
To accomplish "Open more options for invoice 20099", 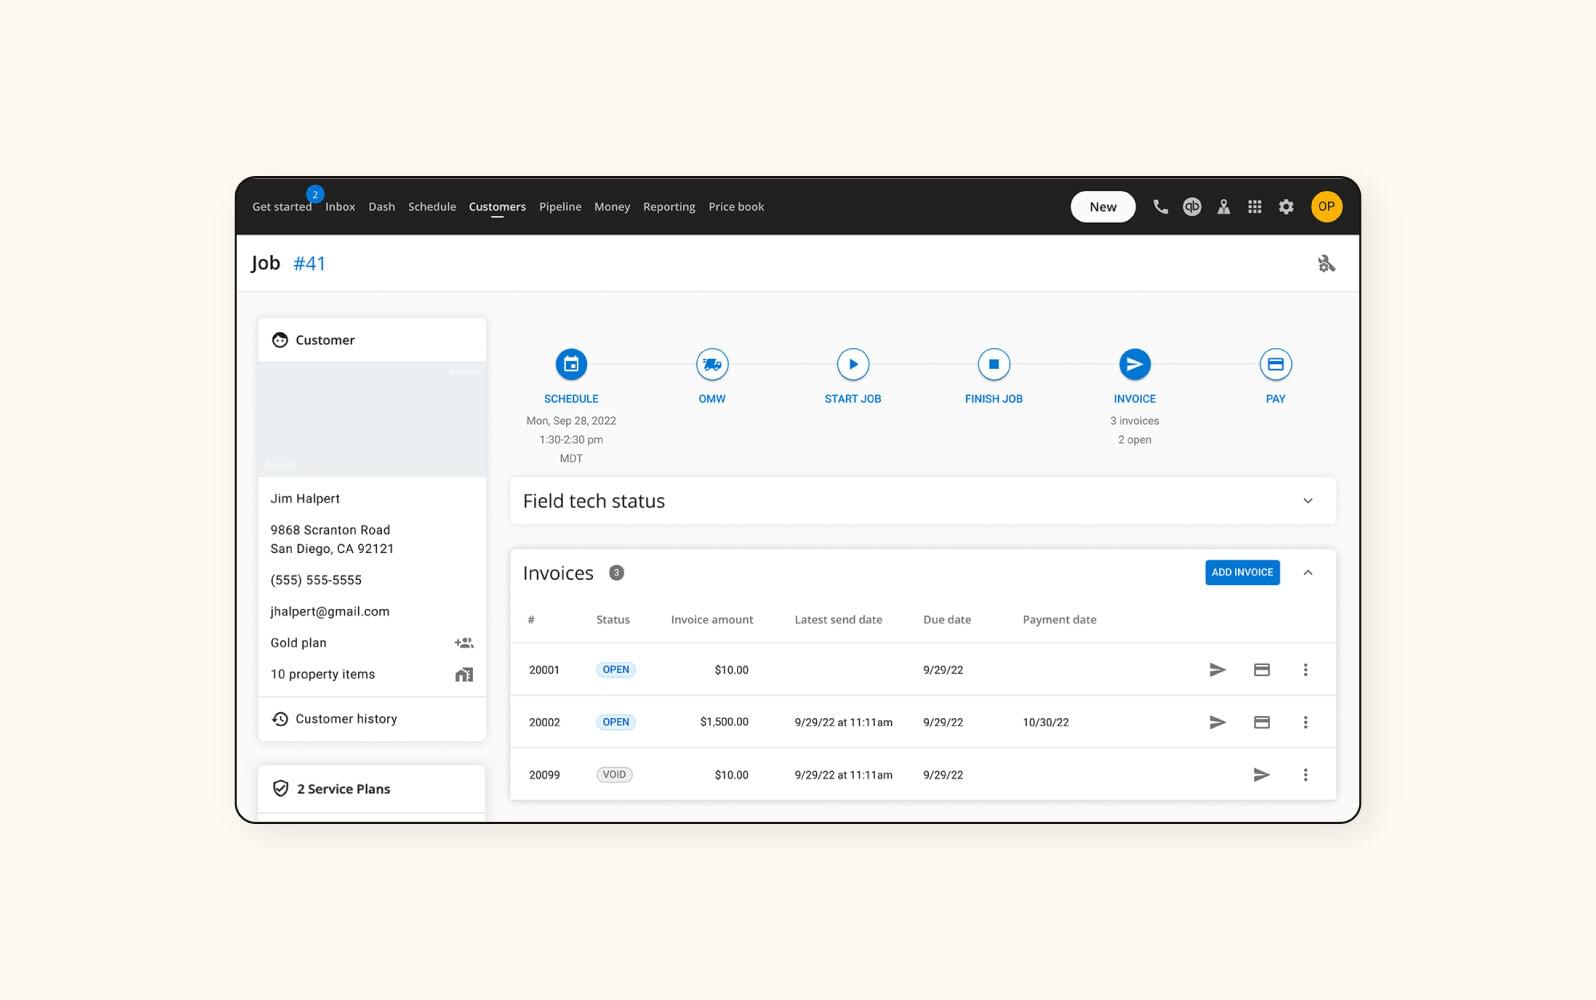I will [1305, 775].
